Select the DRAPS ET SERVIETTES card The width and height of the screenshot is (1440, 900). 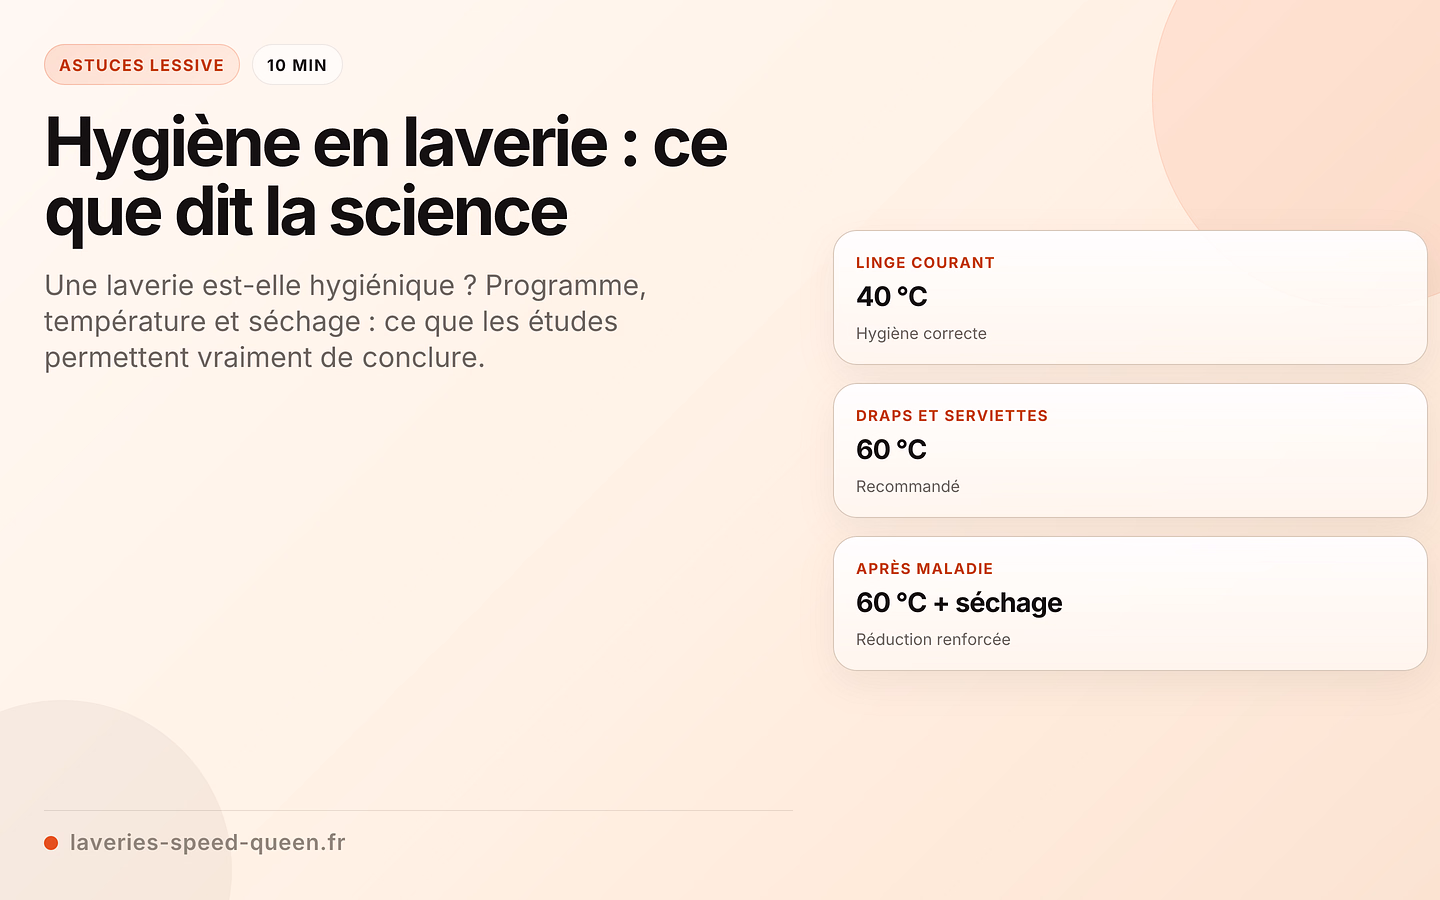pos(1130,451)
